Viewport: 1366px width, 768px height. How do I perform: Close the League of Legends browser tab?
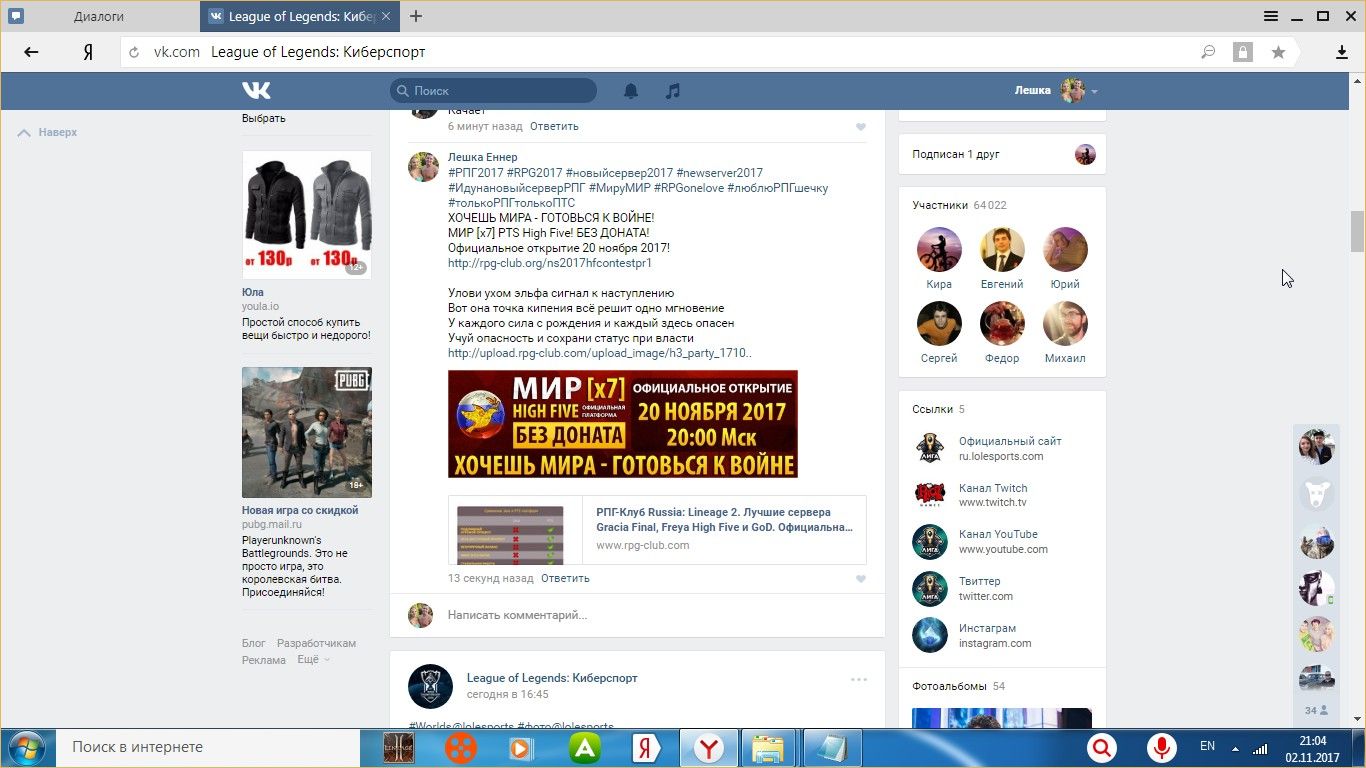click(x=387, y=16)
